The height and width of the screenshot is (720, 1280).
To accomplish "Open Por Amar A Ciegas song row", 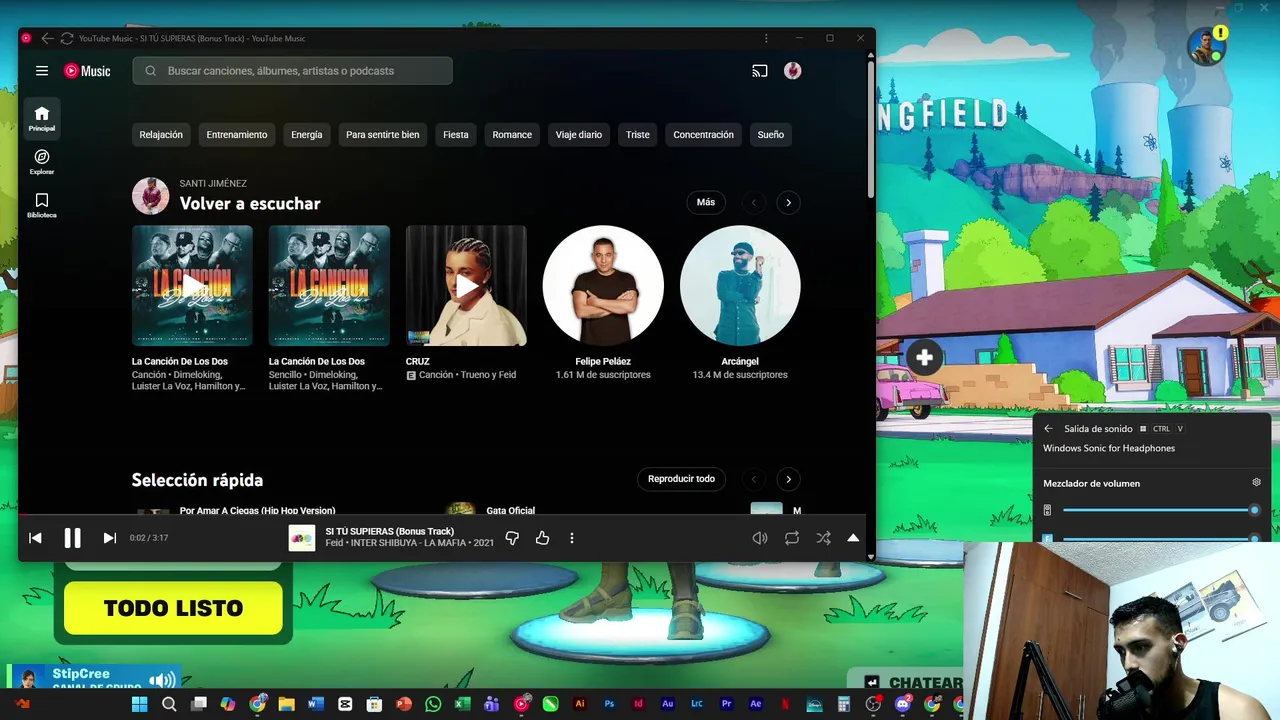I will click(258, 511).
